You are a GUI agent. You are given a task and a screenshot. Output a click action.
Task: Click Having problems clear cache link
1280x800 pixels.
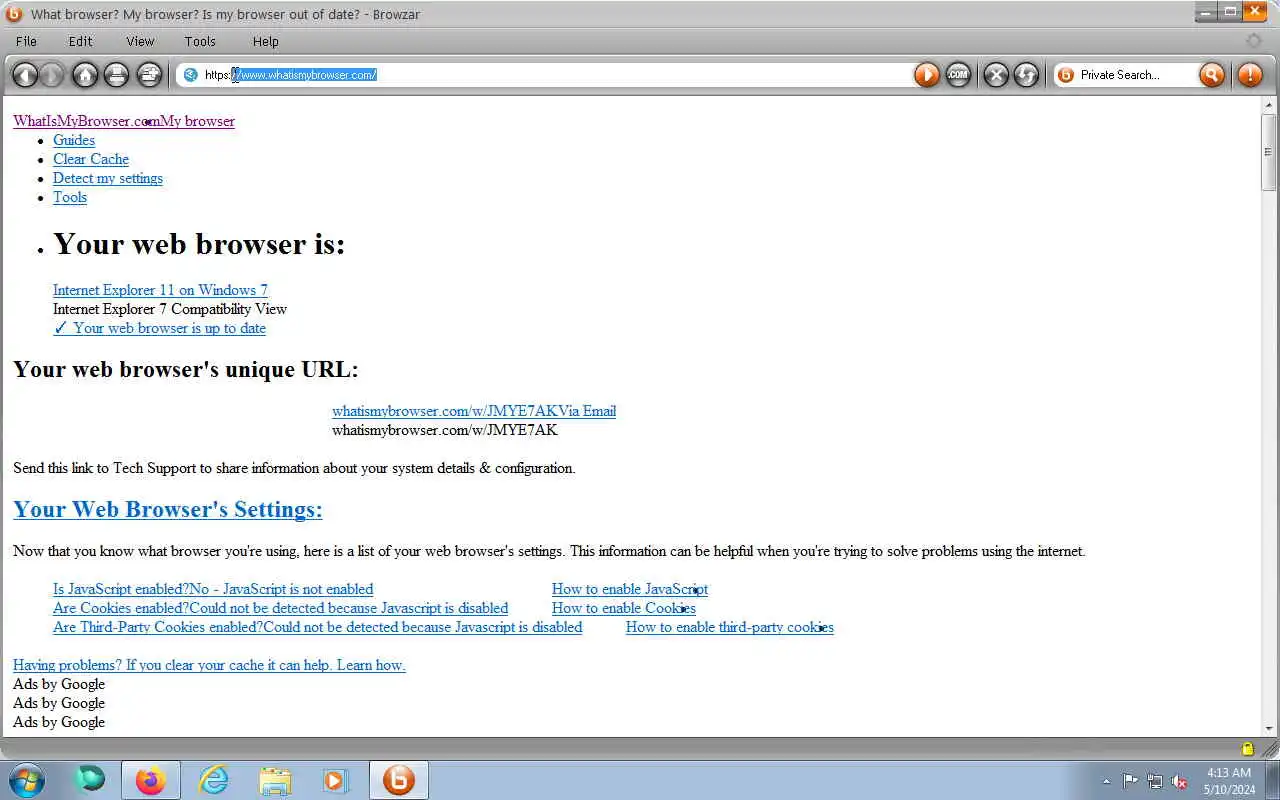[209, 665]
